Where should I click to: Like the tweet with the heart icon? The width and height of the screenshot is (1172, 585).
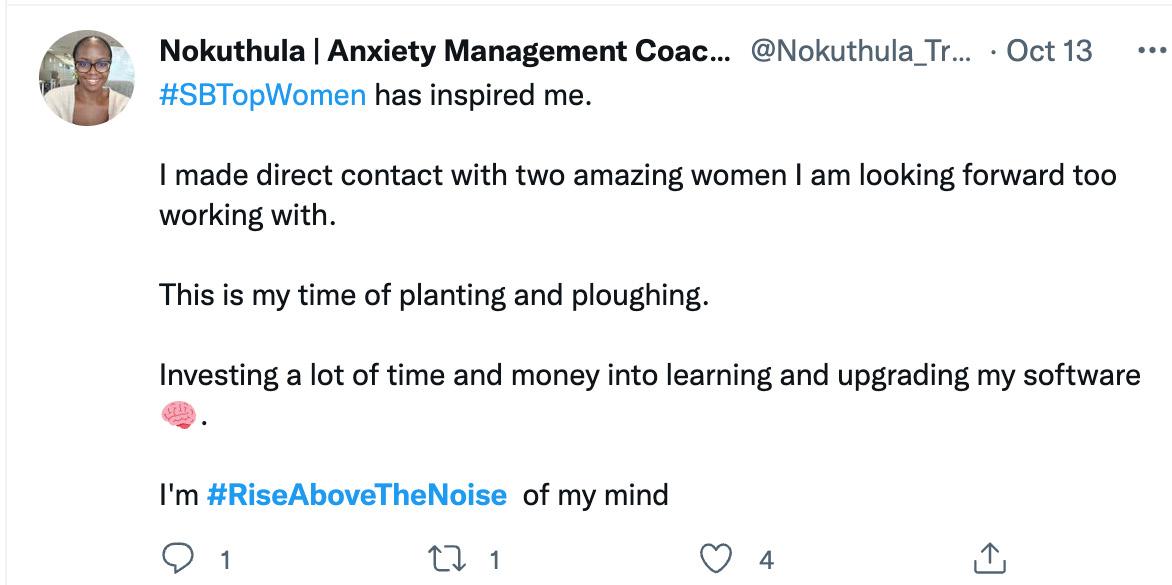click(x=716, y=559)
